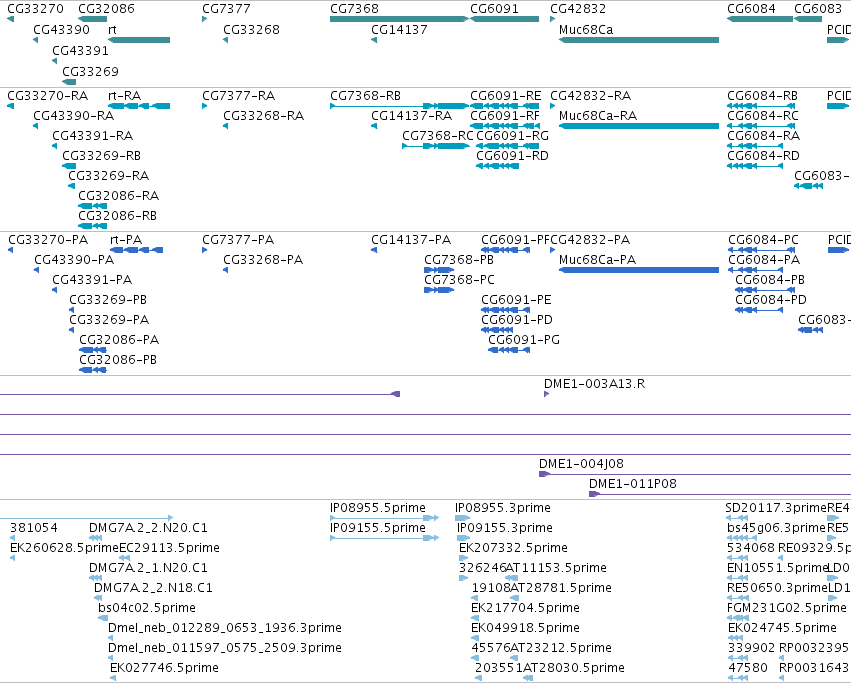Open the CG14137 gene label
Screen dimensions: 851x683
coord(399,29)
